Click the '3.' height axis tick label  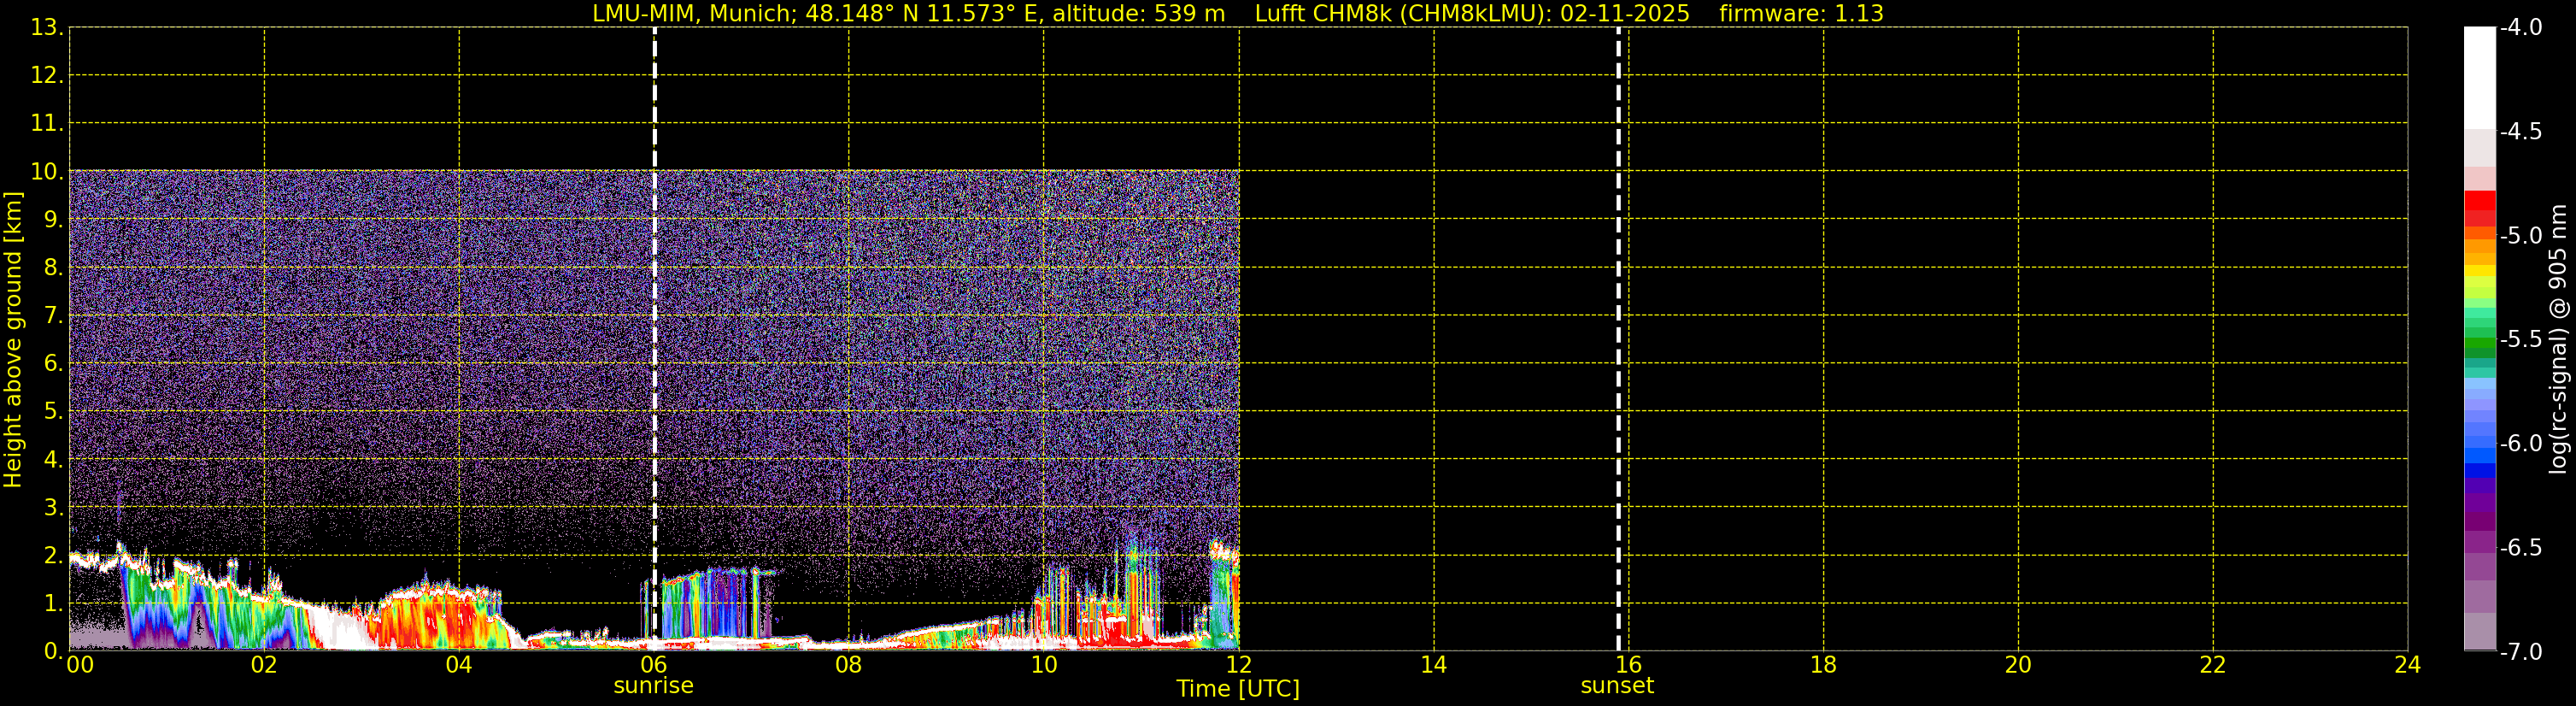click(x=53, y=507)
